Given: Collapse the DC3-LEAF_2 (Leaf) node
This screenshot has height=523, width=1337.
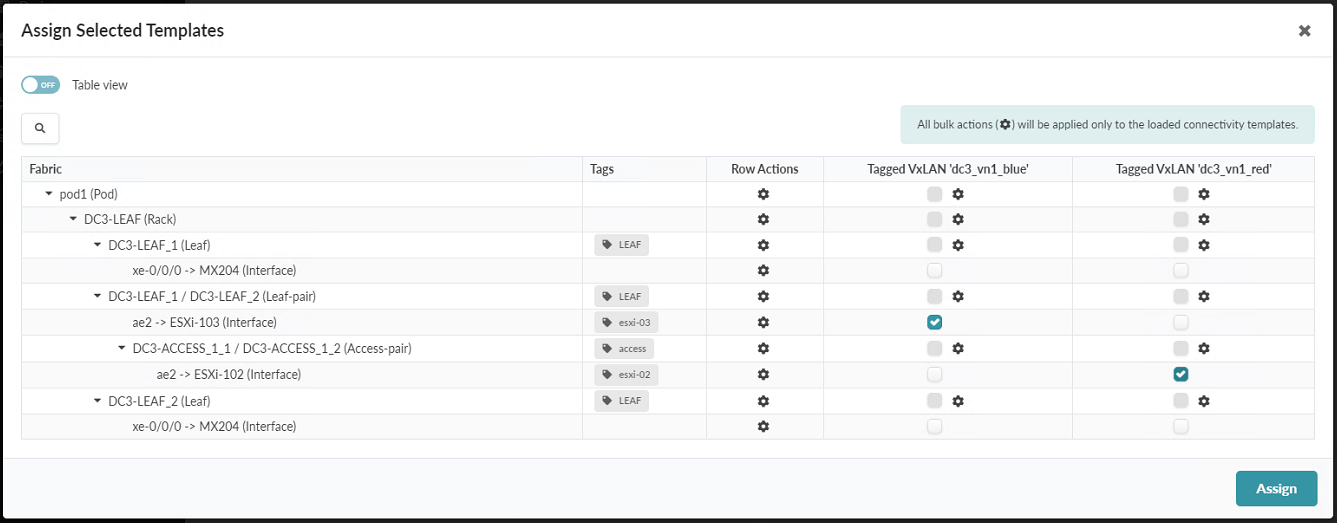Looking at the screenshot, I should [x=98, y=401].
